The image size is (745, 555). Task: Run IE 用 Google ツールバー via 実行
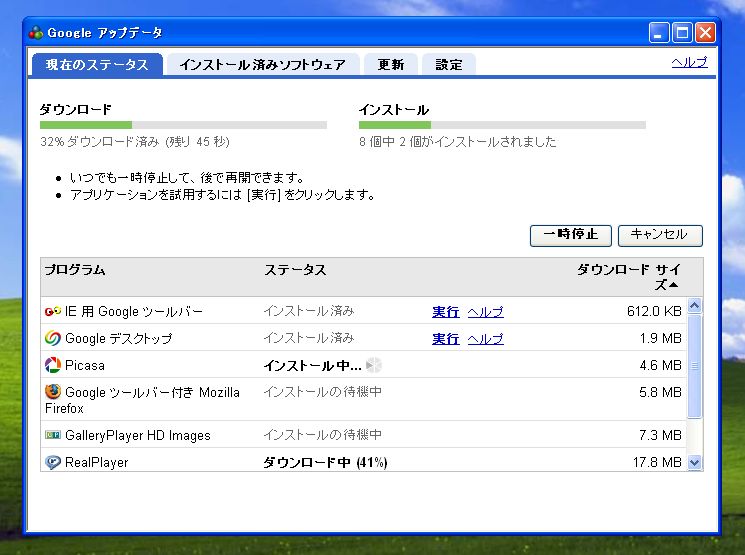[446, 312]
